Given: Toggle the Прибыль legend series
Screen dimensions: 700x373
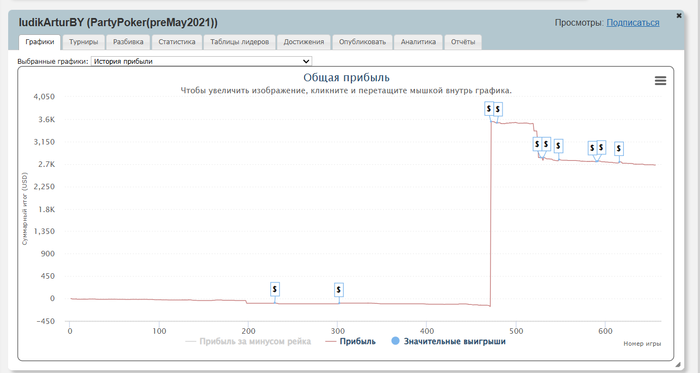Looking at the screenshot, I should pyautogui.click(x=351, y=341).
